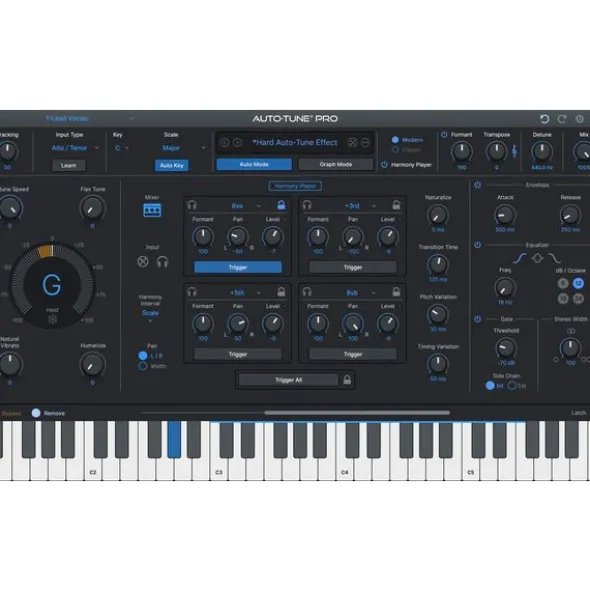Expand the Harmony Interval Scale dropdown
590x591 pixels.
click(x=150, y=315)
